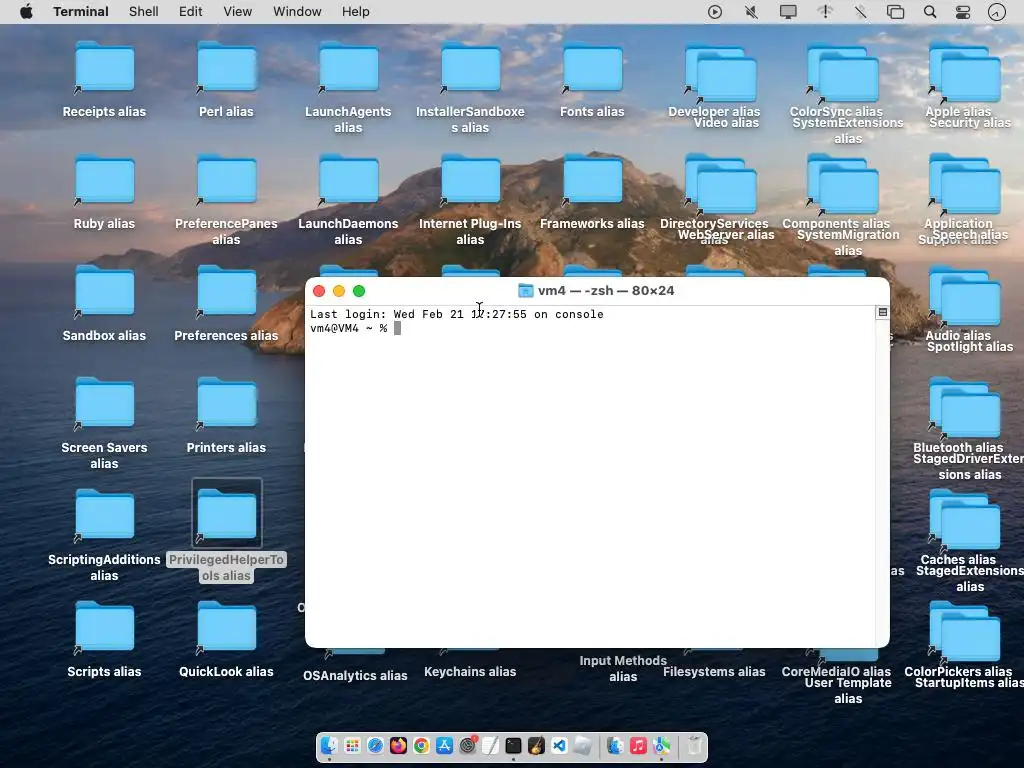The height and width of the screenshot is (768, 1024).
Task: Click the Wi-Fi warning icon in menu bar
Action: 825,12
